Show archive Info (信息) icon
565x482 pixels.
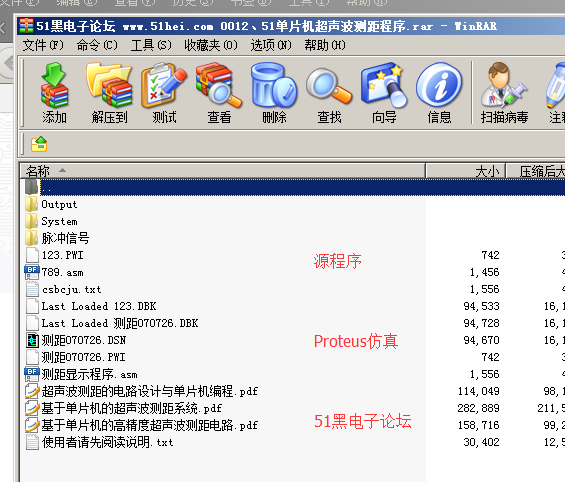(439, 85)
